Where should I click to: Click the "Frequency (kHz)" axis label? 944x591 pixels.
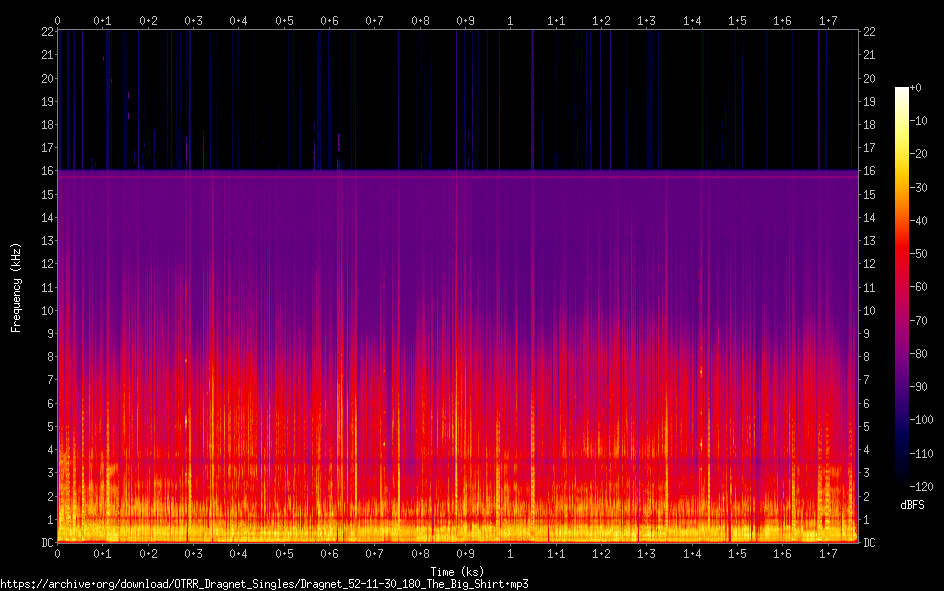pyautogui.click(x=16, y=286)
